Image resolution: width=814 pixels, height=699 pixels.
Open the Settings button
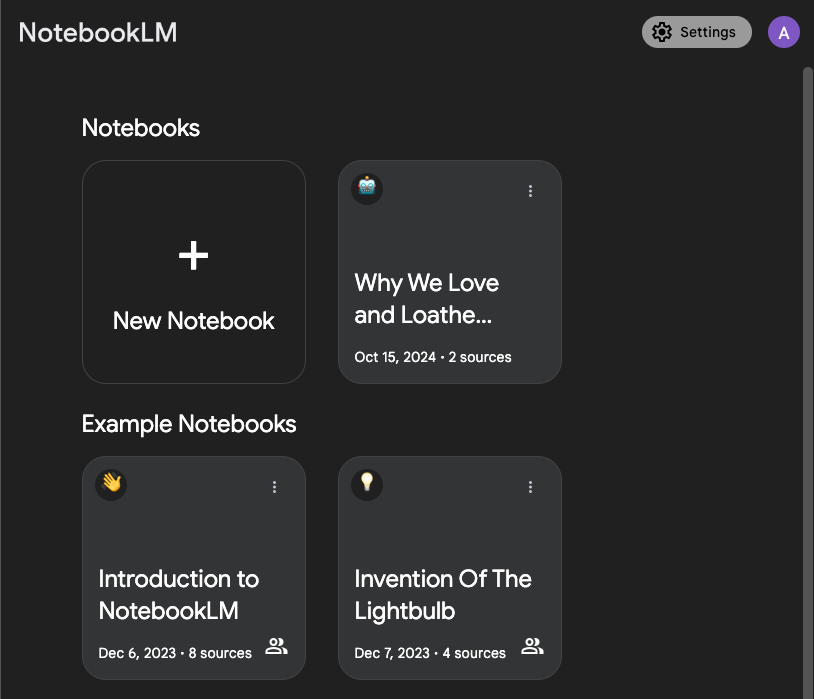(697, 32)
